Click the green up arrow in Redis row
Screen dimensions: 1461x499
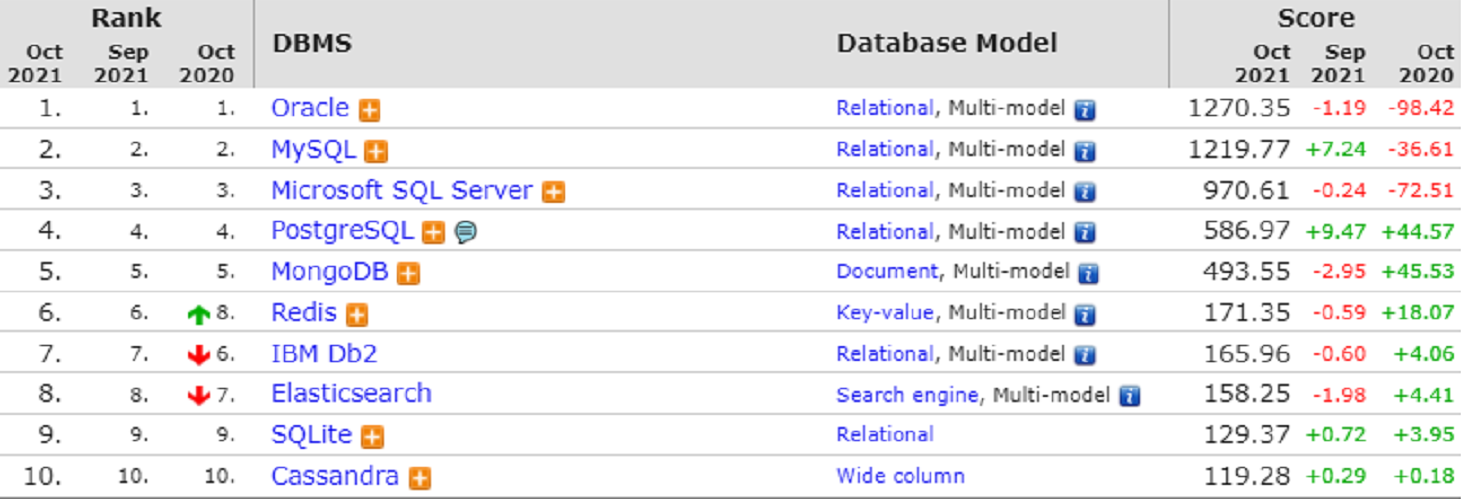coord(199,315)
